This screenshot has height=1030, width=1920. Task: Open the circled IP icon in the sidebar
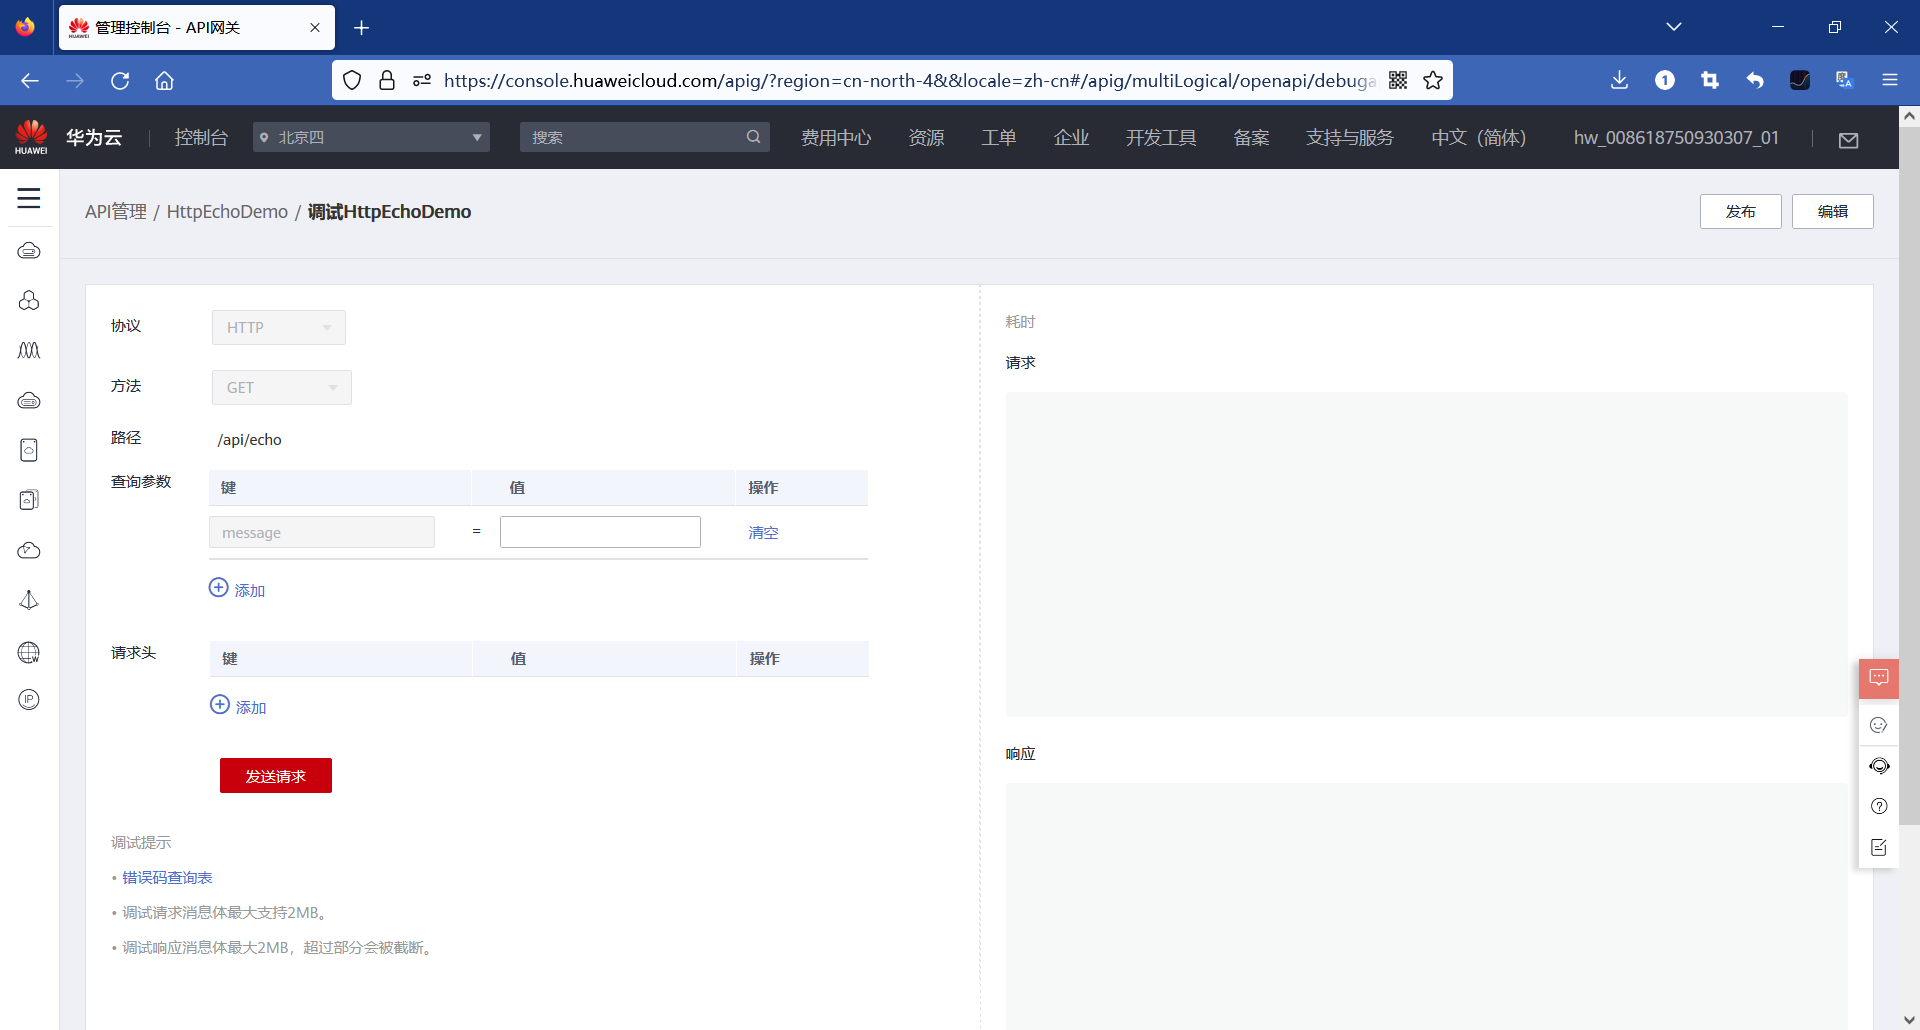(29, 700)
